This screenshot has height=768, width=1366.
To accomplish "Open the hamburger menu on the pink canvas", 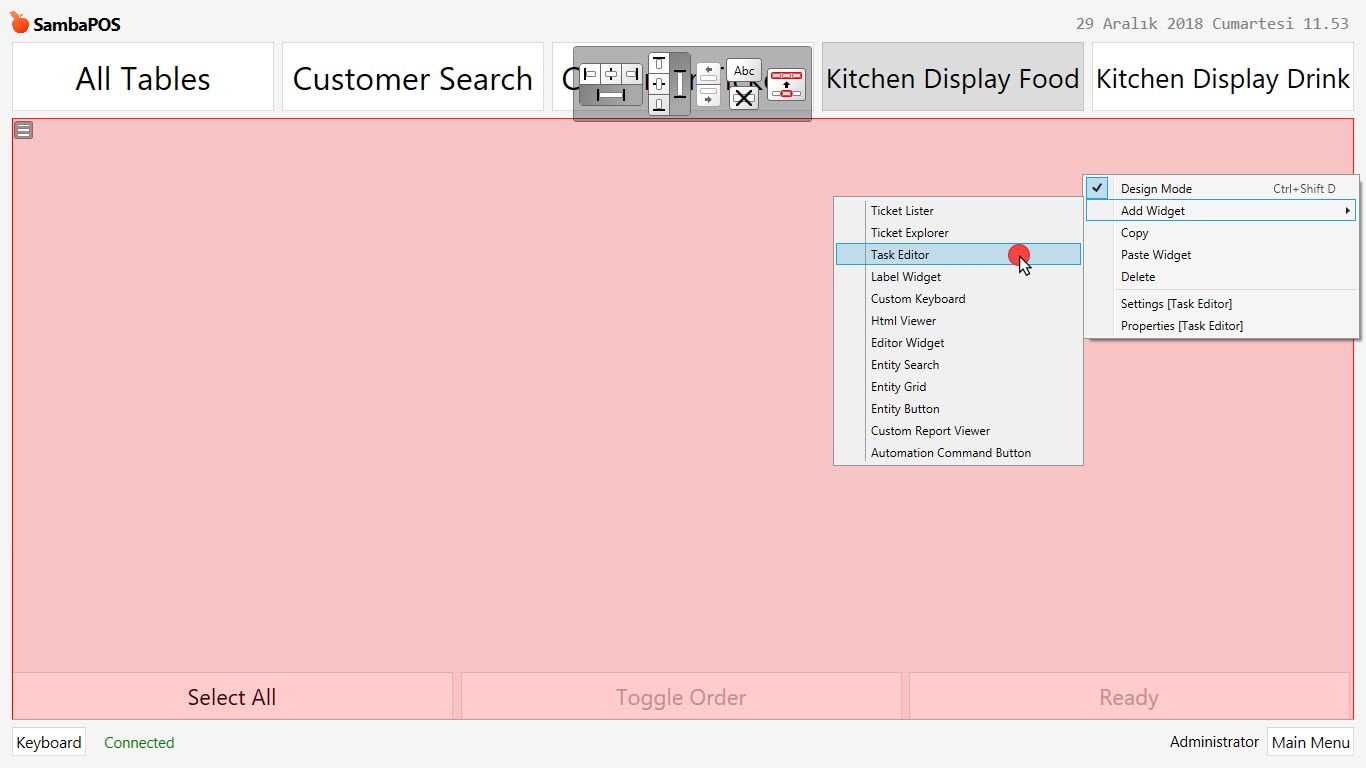I will pos(23,129).
